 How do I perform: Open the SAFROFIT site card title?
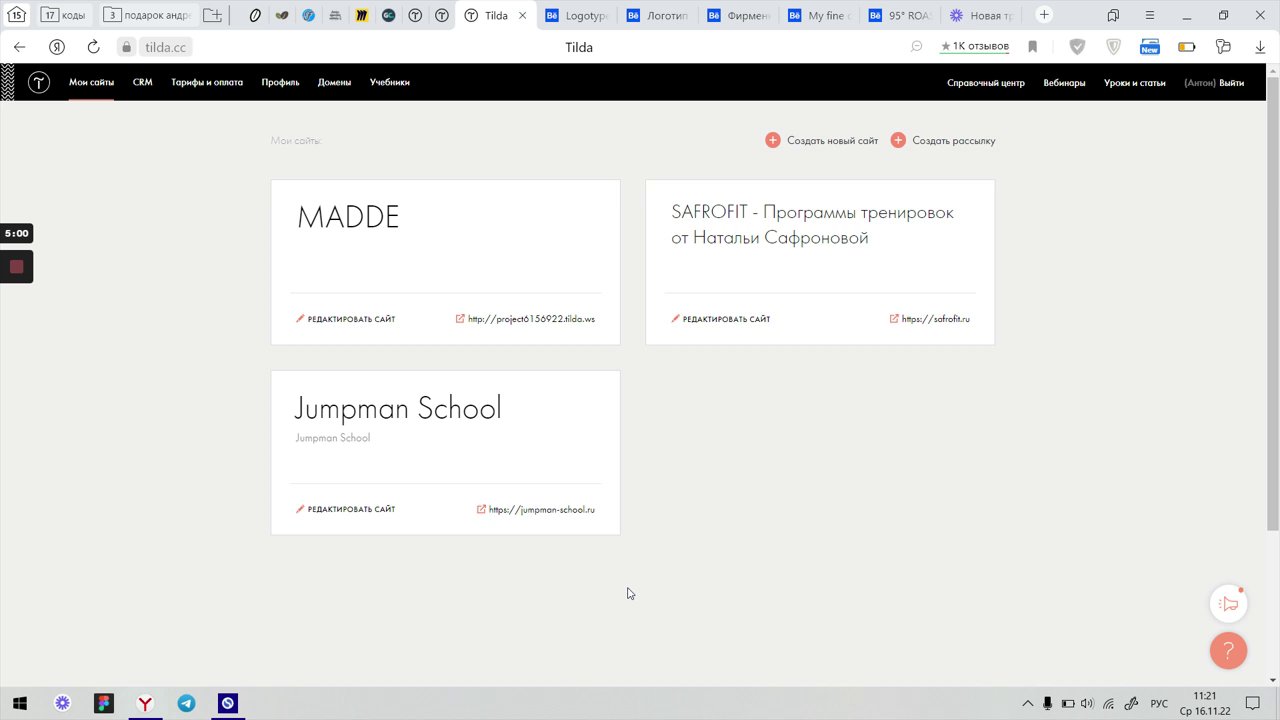(812, 225)
